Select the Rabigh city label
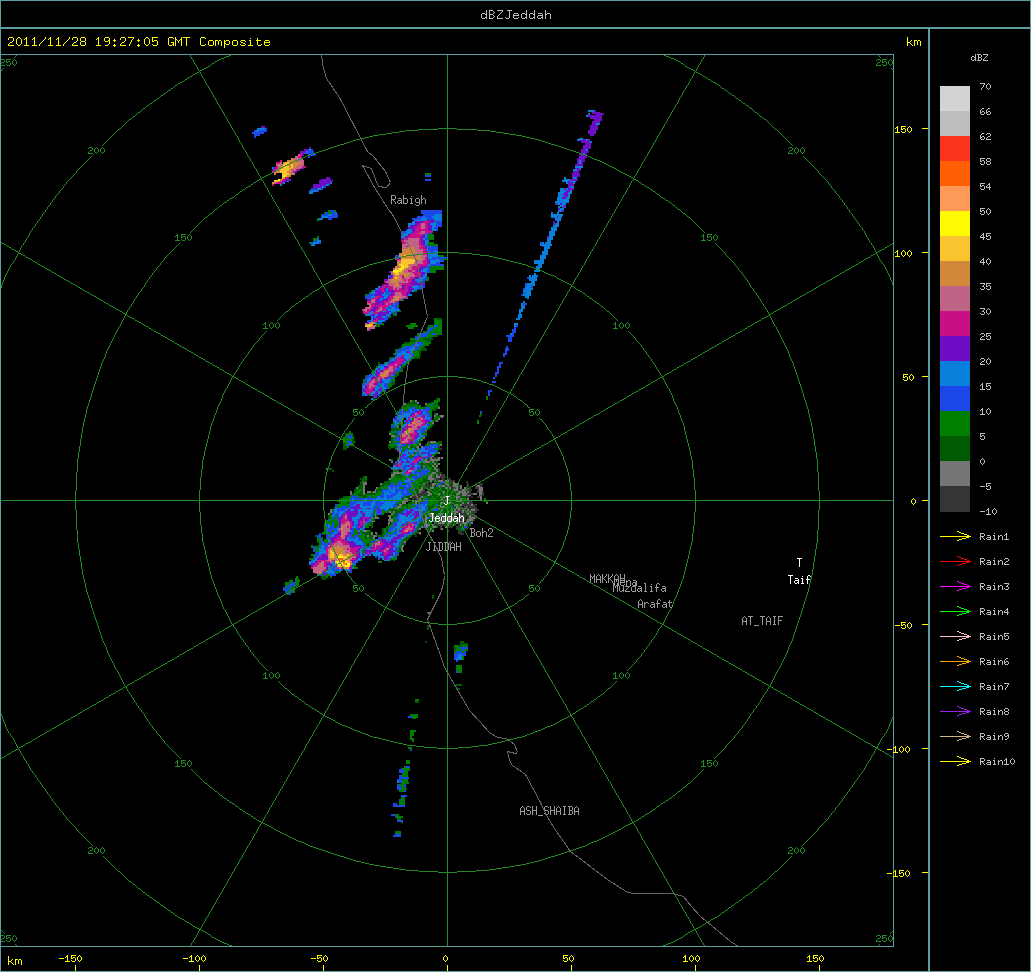This screenshot has width=1031, height=972. pyautogui.click(x=408, y=200)
